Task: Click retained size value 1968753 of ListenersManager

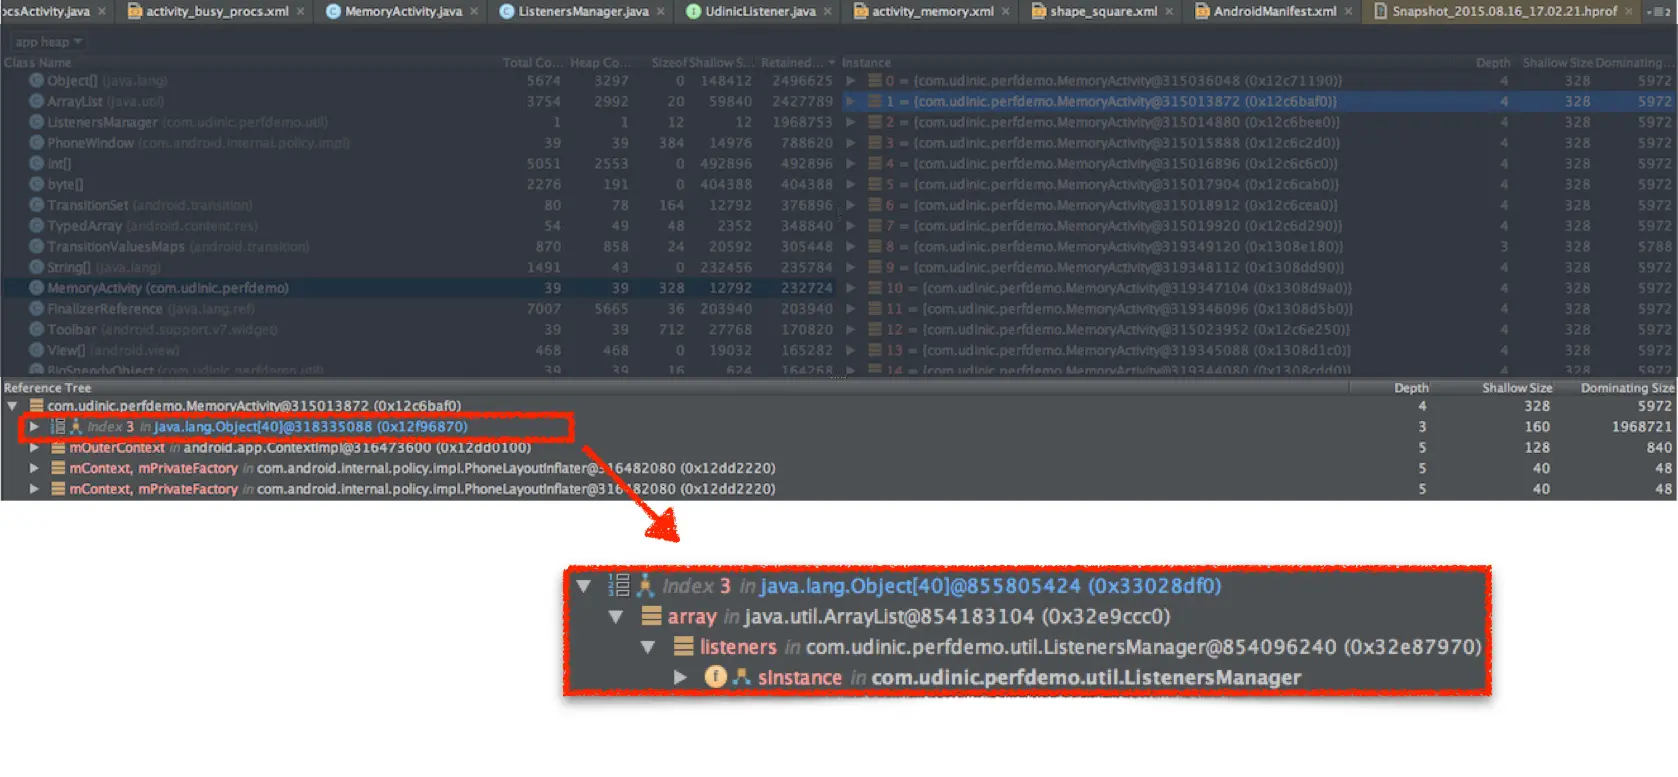Action: click(802, 122)
